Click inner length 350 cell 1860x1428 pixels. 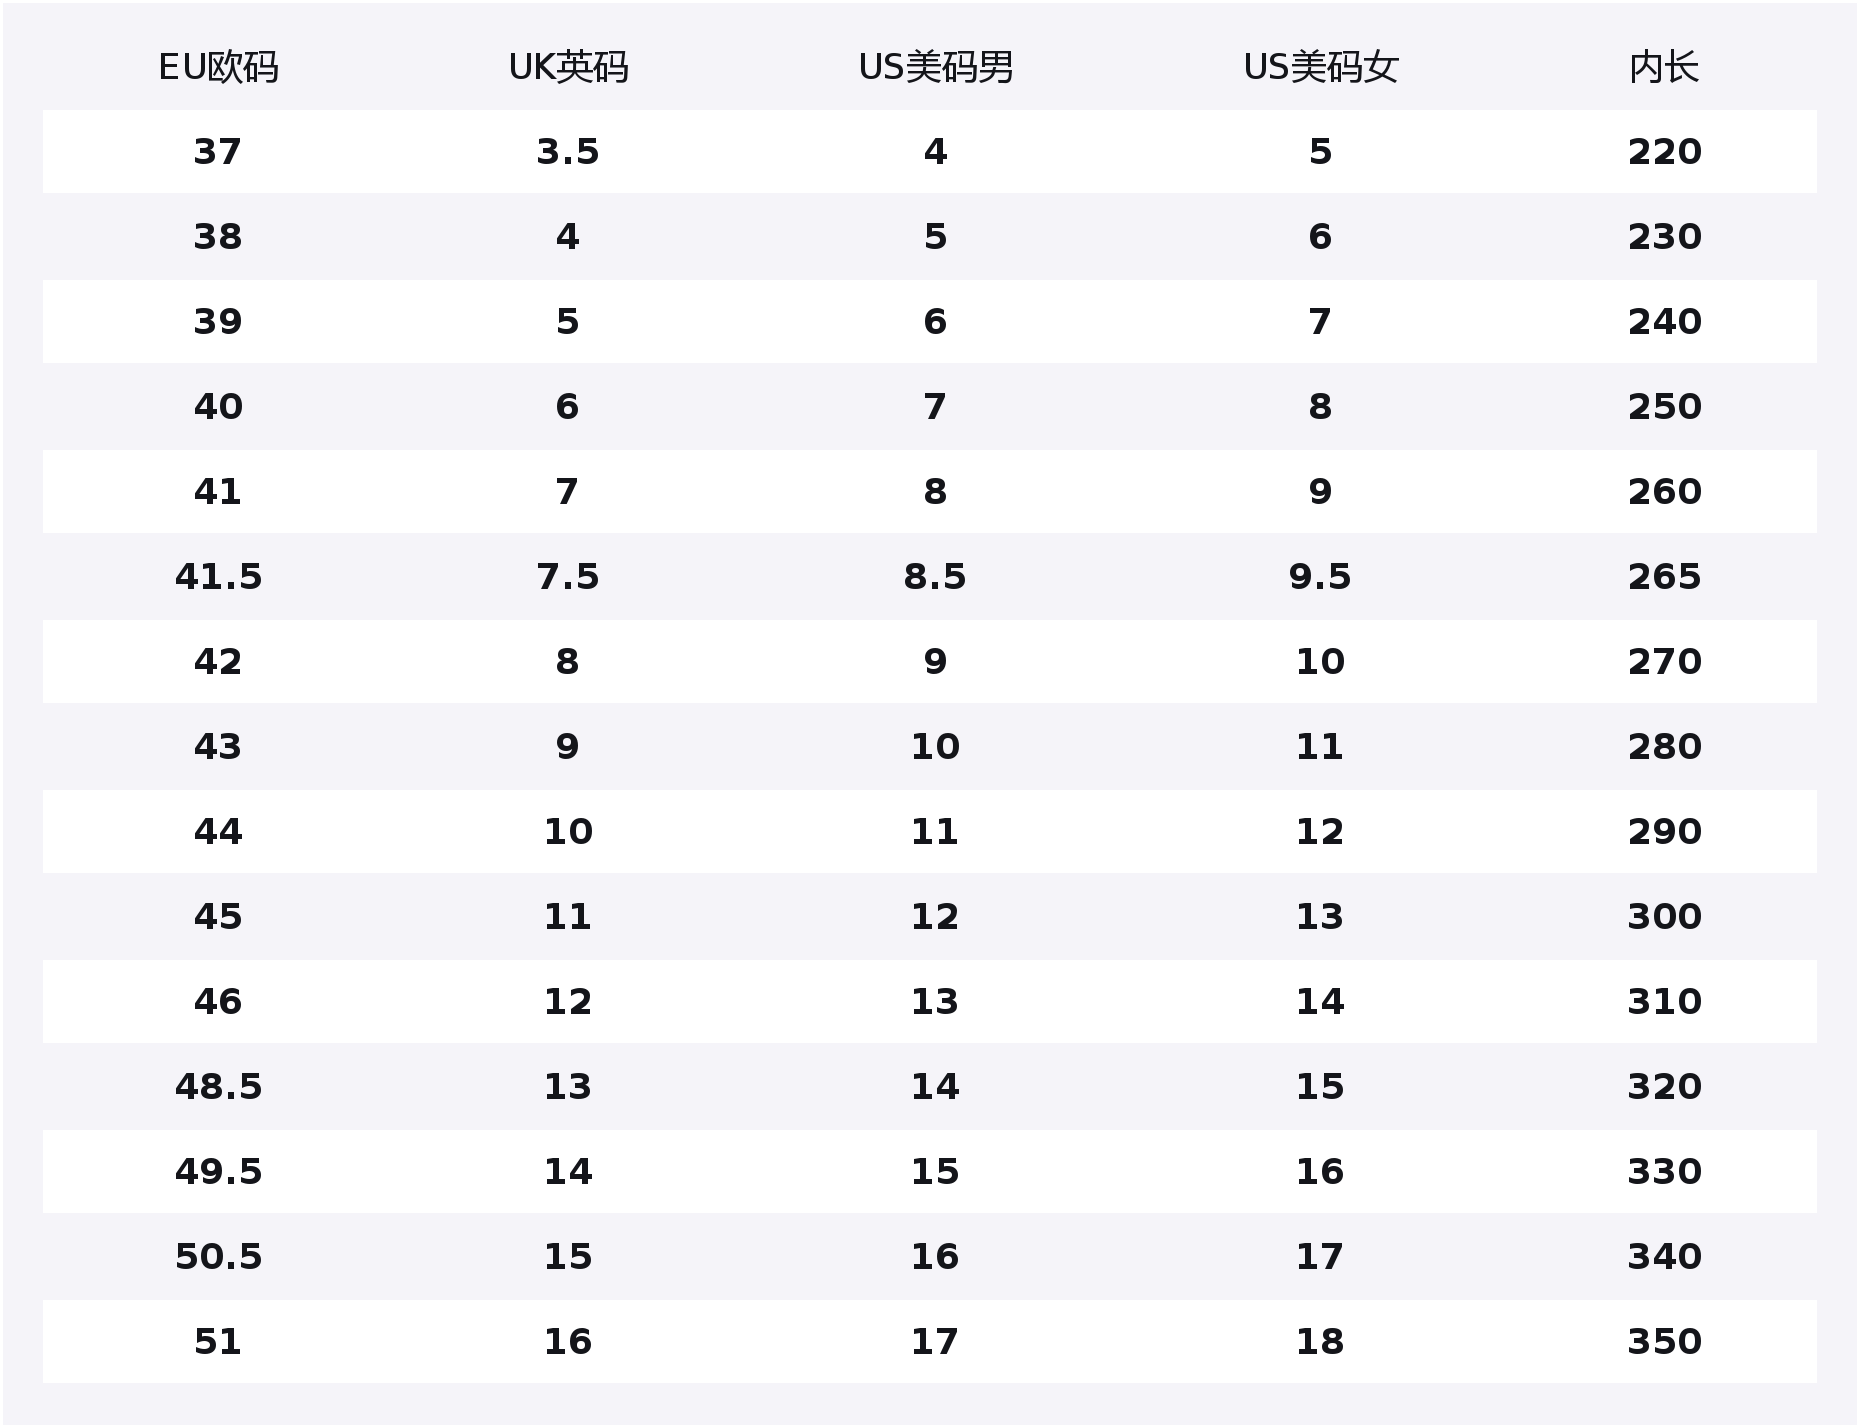tap(1664, 1342)
